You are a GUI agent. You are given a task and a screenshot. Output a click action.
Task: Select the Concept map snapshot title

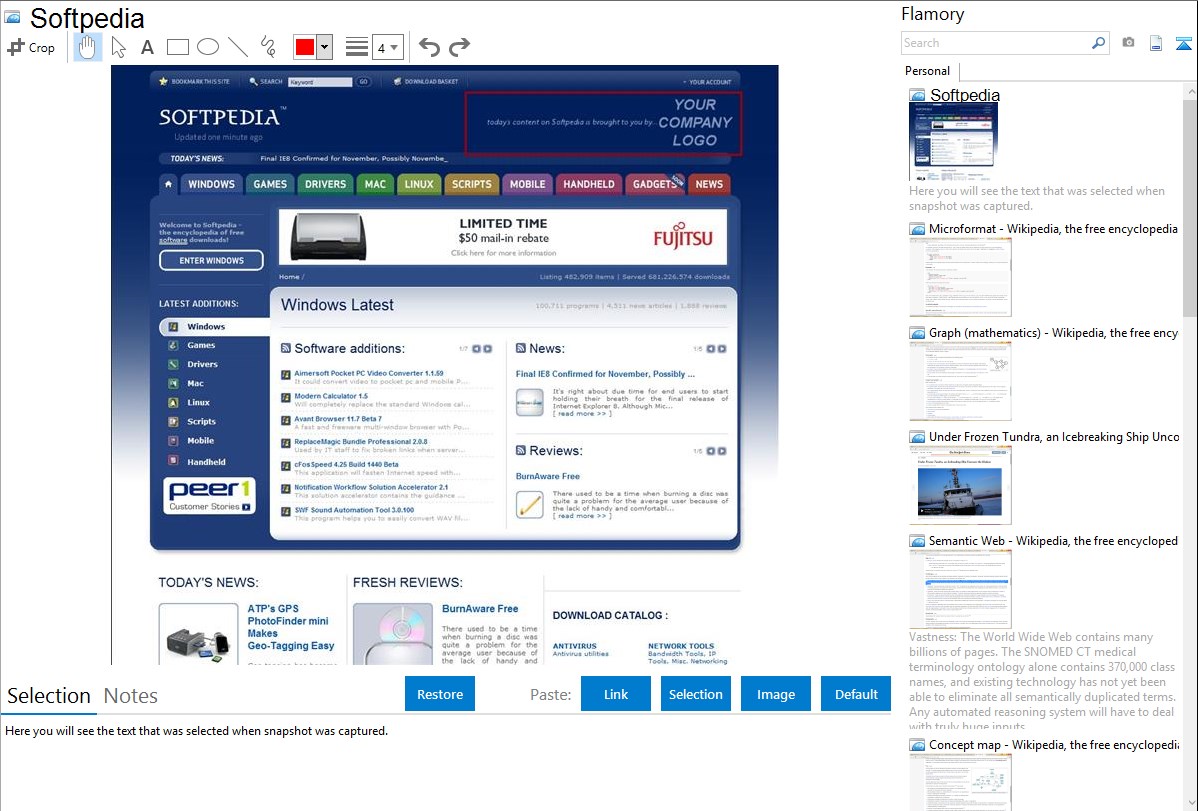coord(1054,744)
